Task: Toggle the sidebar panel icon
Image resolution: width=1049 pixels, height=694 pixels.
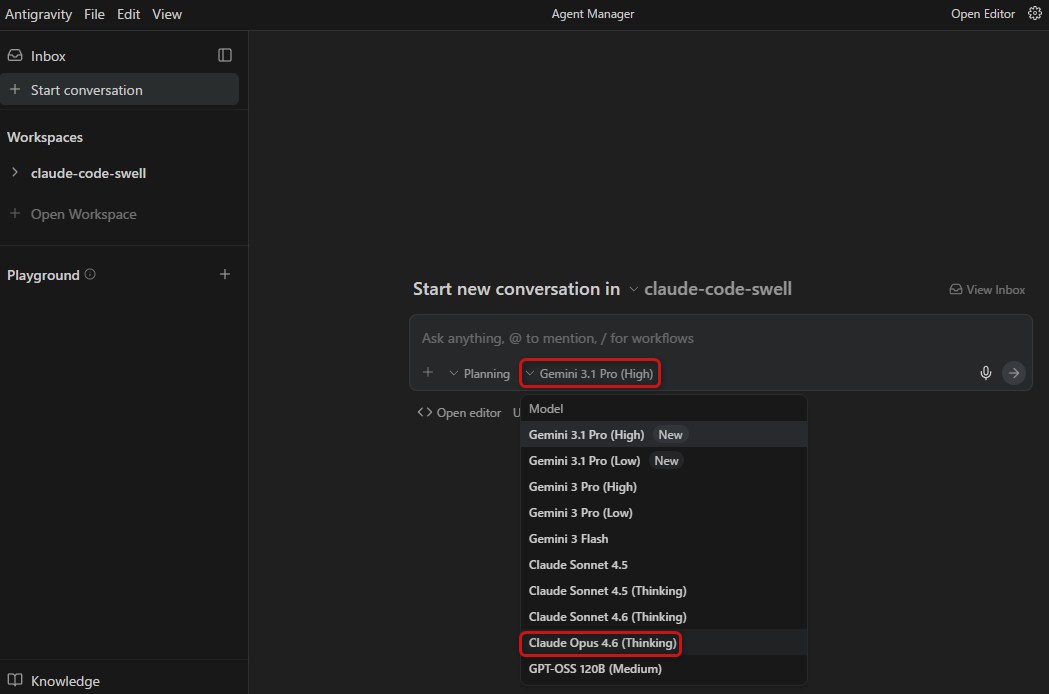Action: 225,56
